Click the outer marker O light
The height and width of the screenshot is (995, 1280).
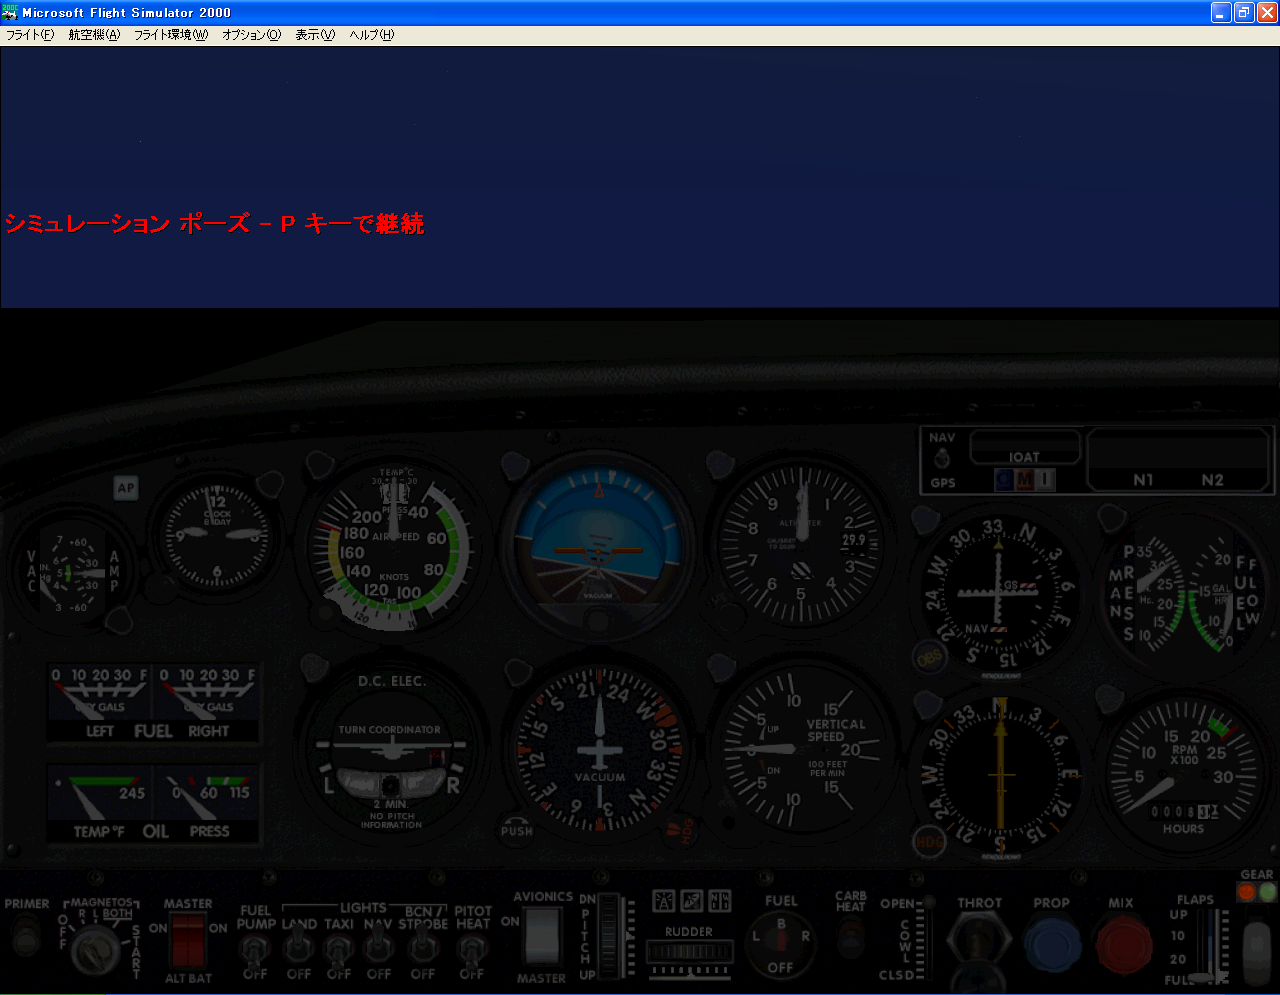1004,481
